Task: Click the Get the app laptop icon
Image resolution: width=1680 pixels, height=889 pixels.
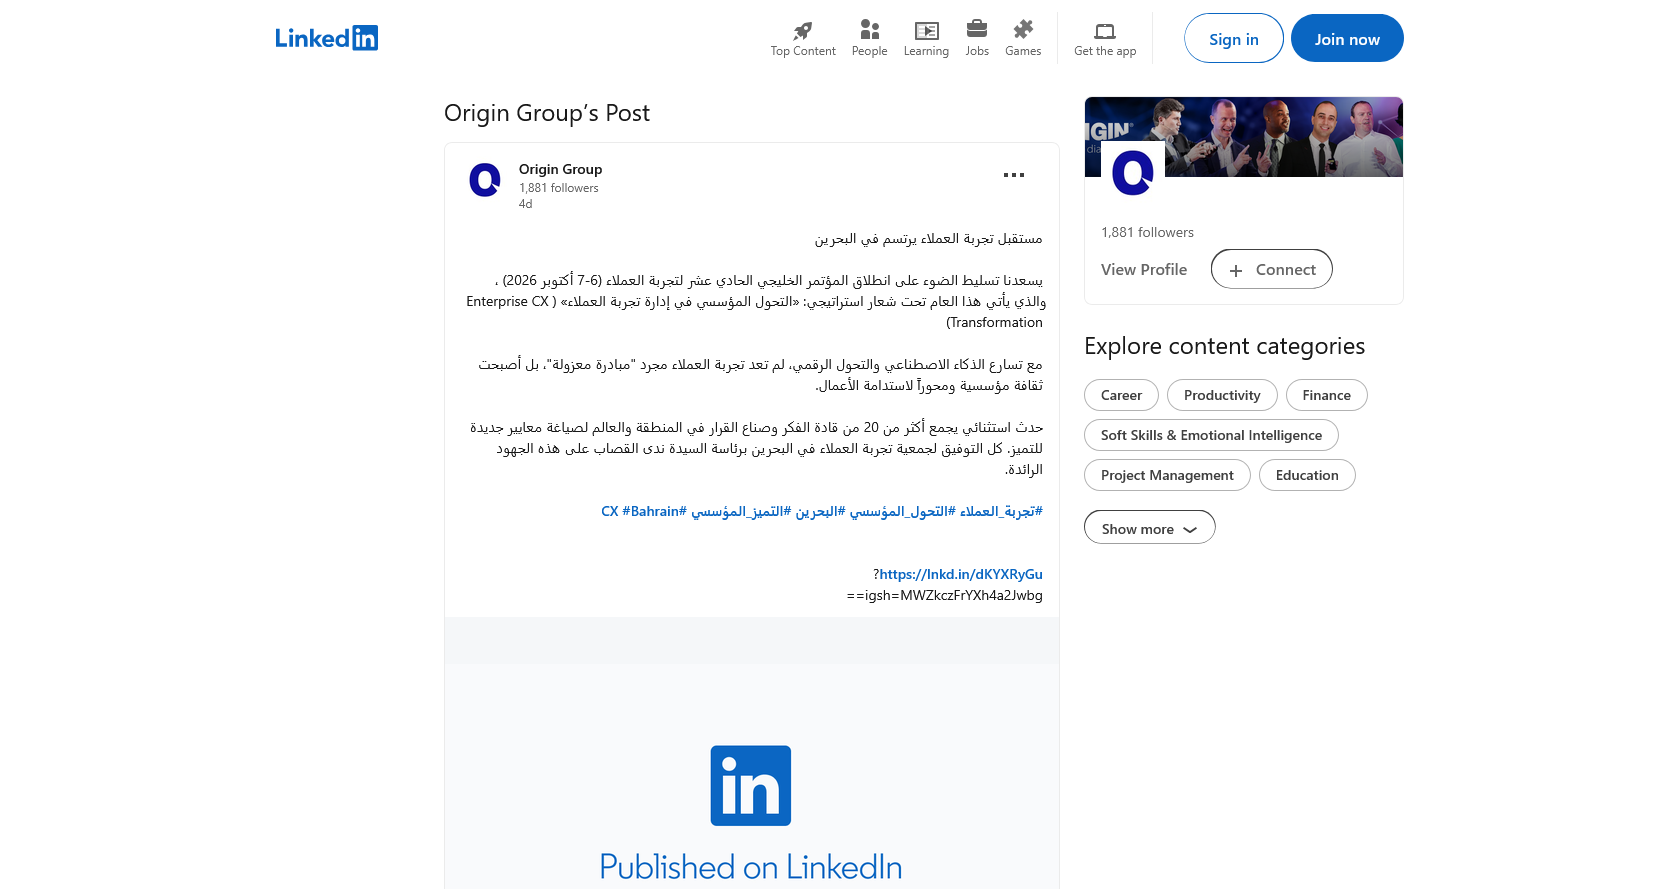Action: [1105, 31]
